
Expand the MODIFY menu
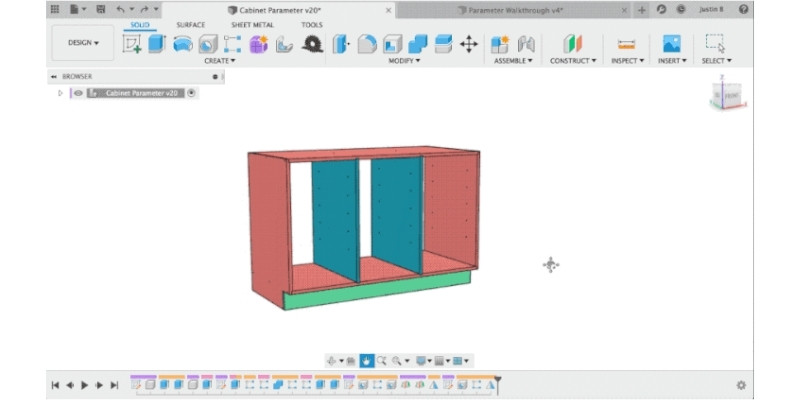point(405,61)
